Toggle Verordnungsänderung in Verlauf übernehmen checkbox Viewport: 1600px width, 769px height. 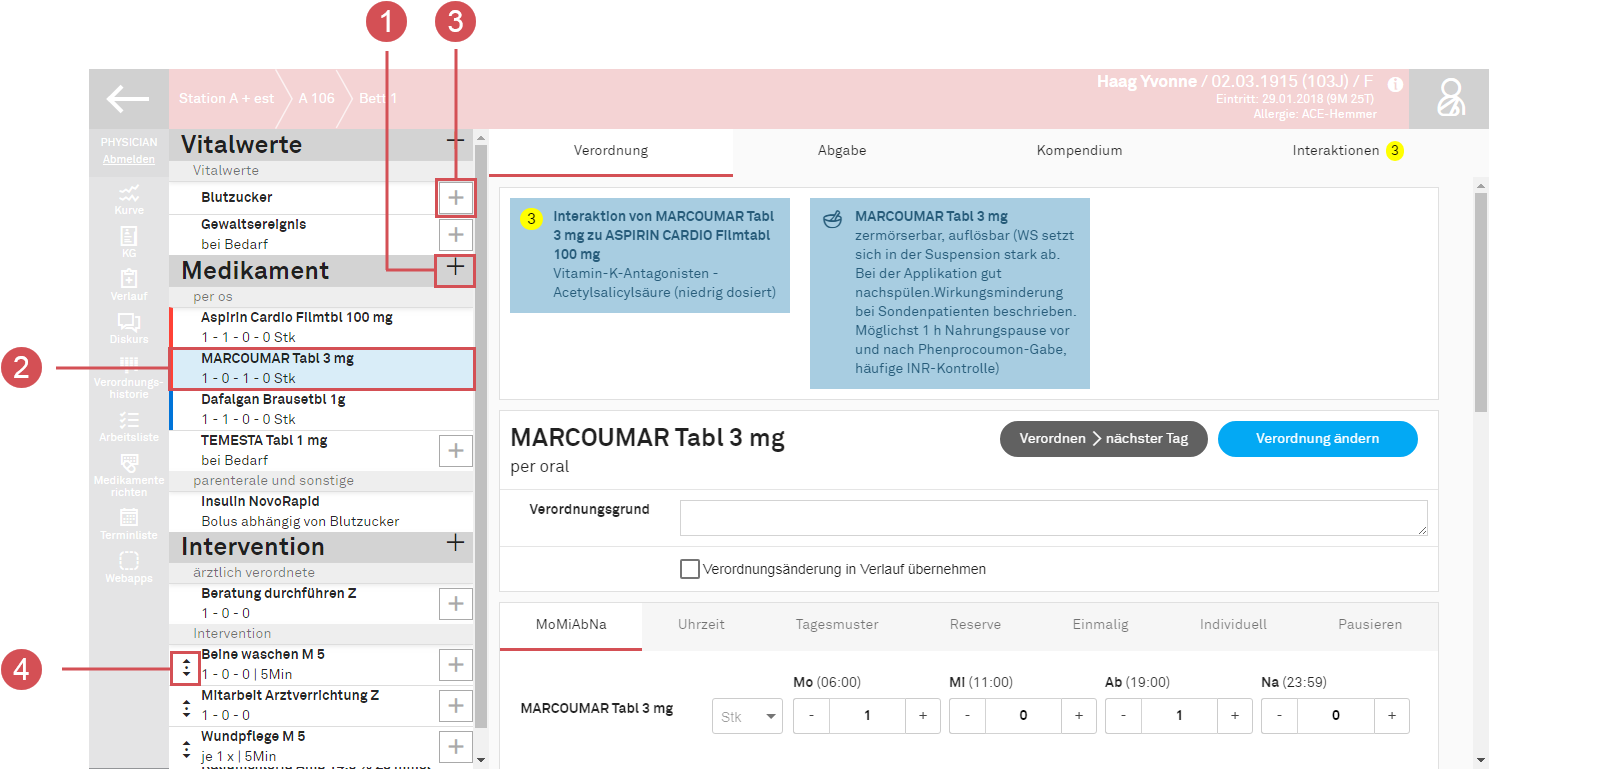pyautogui.click(x=690, y=569)
